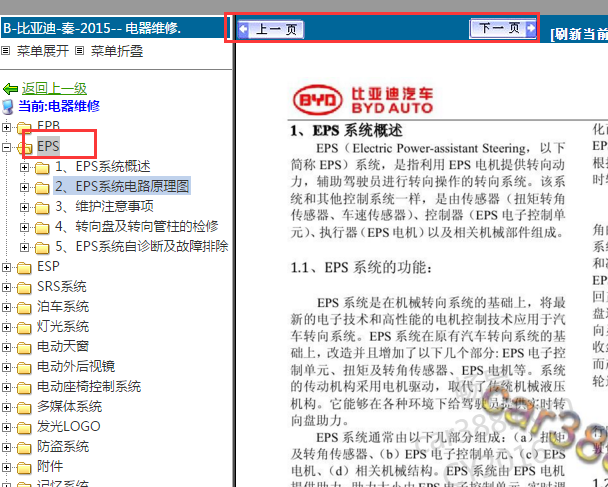This screenshot has height=487, width=608.
Task: Expand the 5、EPS系统自诊断及故障排除 node
Action: click(24, 247)
